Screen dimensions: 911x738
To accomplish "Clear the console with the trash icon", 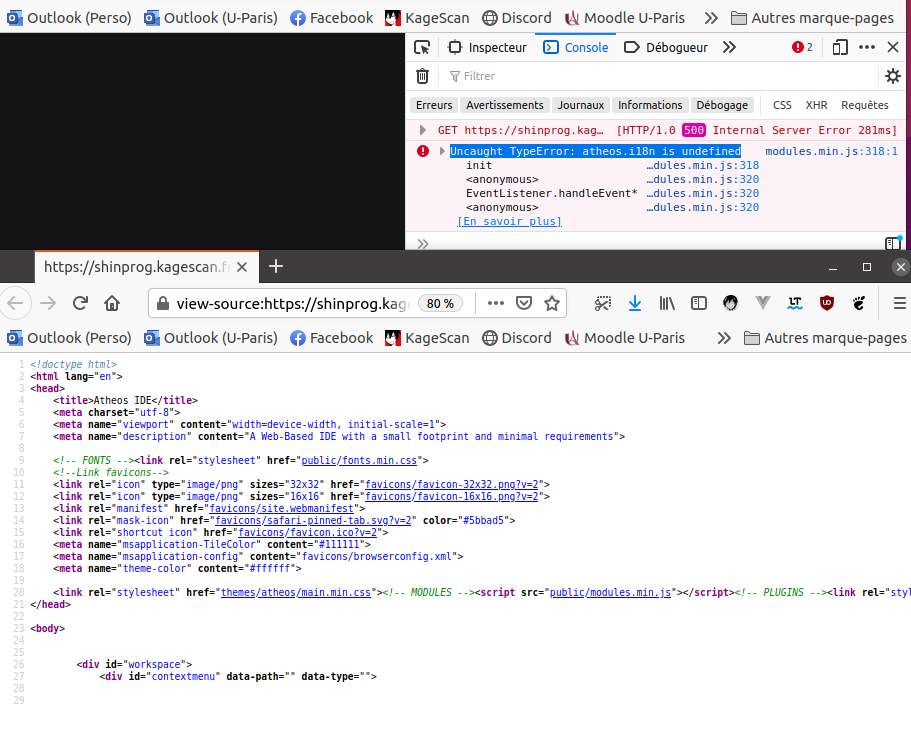I will coord(422,76).
